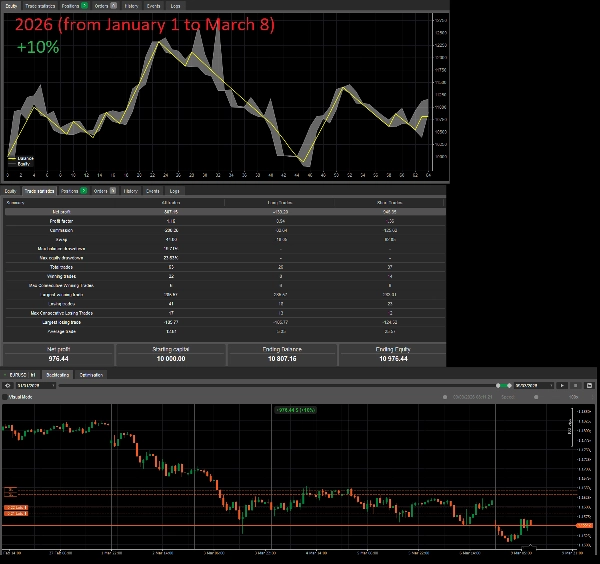Select the Max balance drawdown row label
The height and width of the screenshot is (564, 600).
(61, 249)
